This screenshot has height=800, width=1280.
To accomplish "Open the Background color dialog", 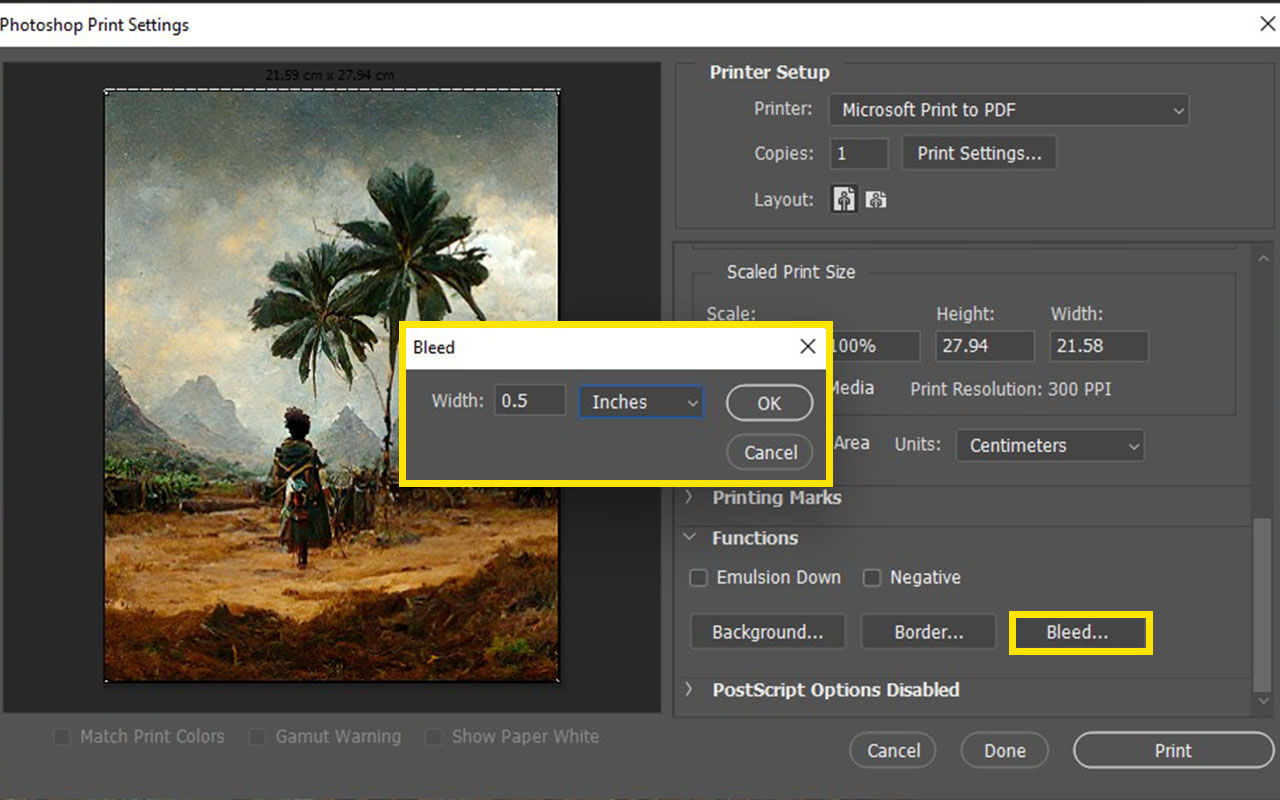I will [767, 631].
